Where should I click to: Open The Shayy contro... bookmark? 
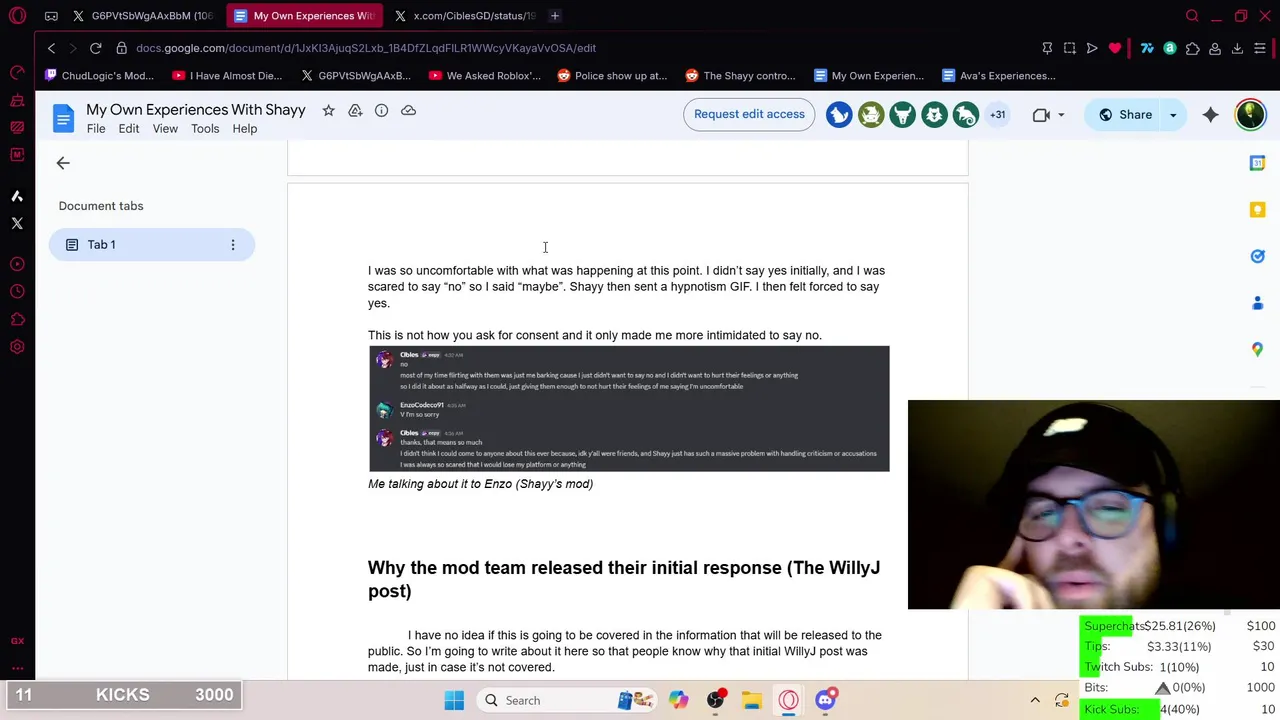740,76
